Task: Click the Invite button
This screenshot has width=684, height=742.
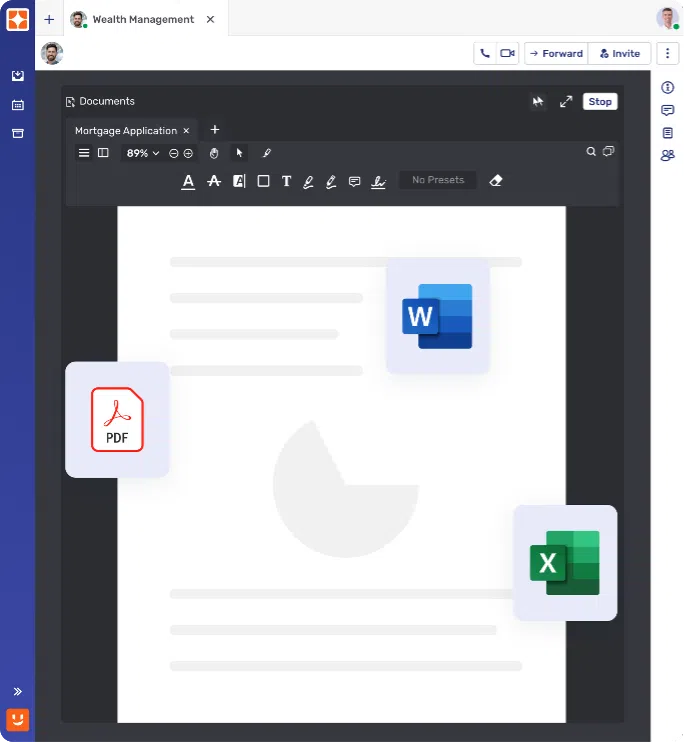Action: tap(620, 53)
